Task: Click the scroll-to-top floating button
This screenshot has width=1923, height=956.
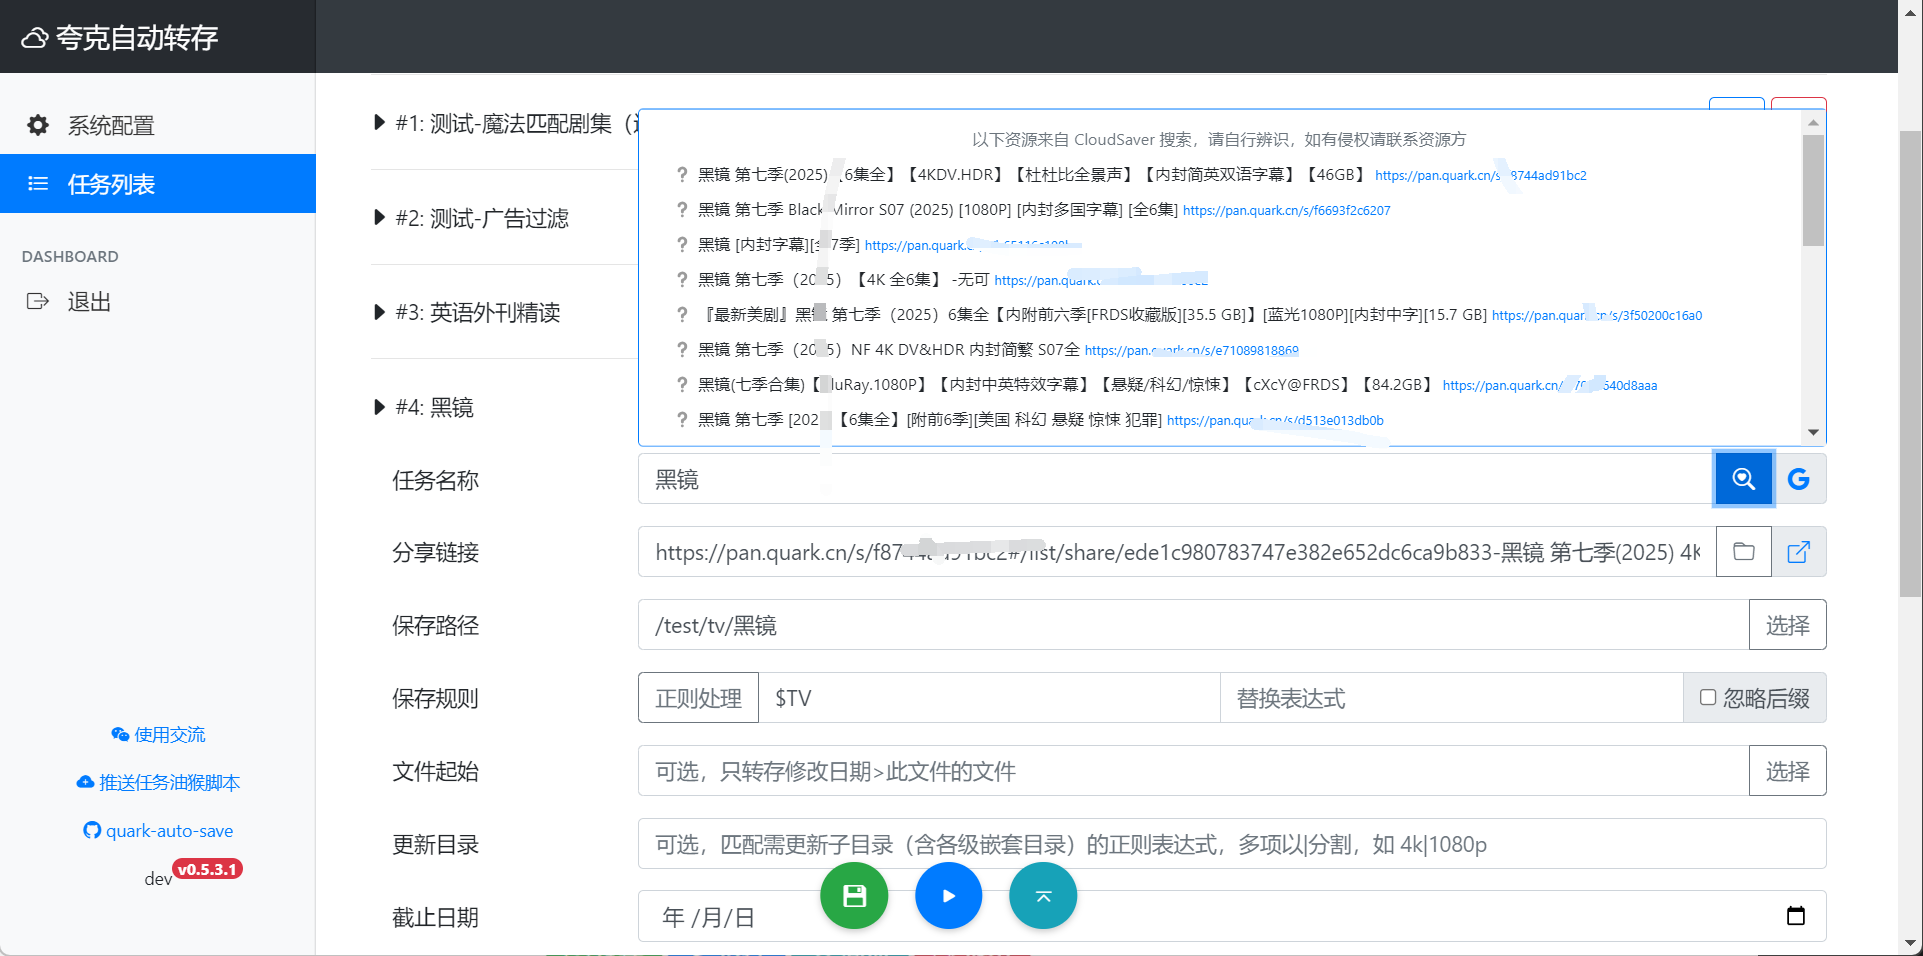Action: point(1042,895)
